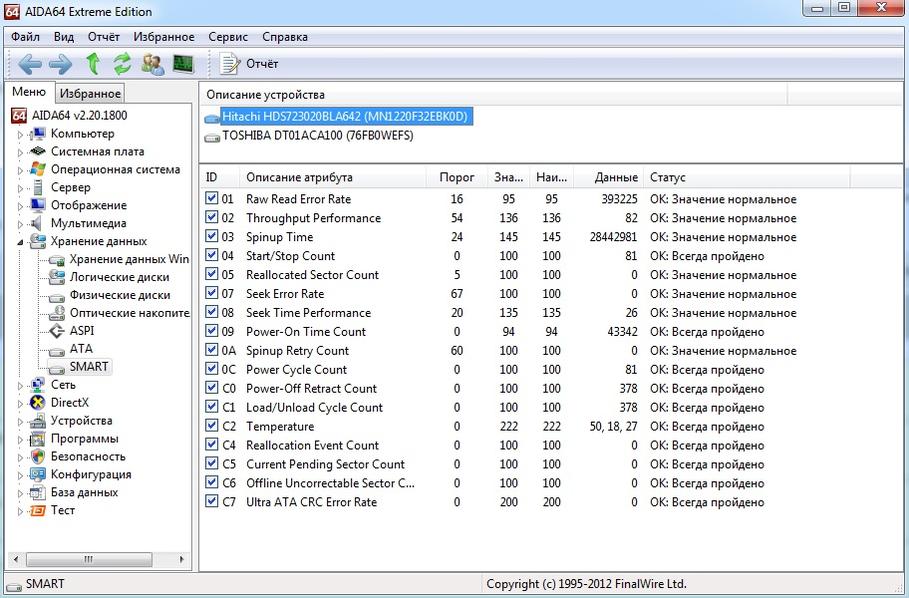The width and height of the screenshot is (909, 598).
Task: Uncheck the Throughput Performance checkbox
Action: coord(212,218)
